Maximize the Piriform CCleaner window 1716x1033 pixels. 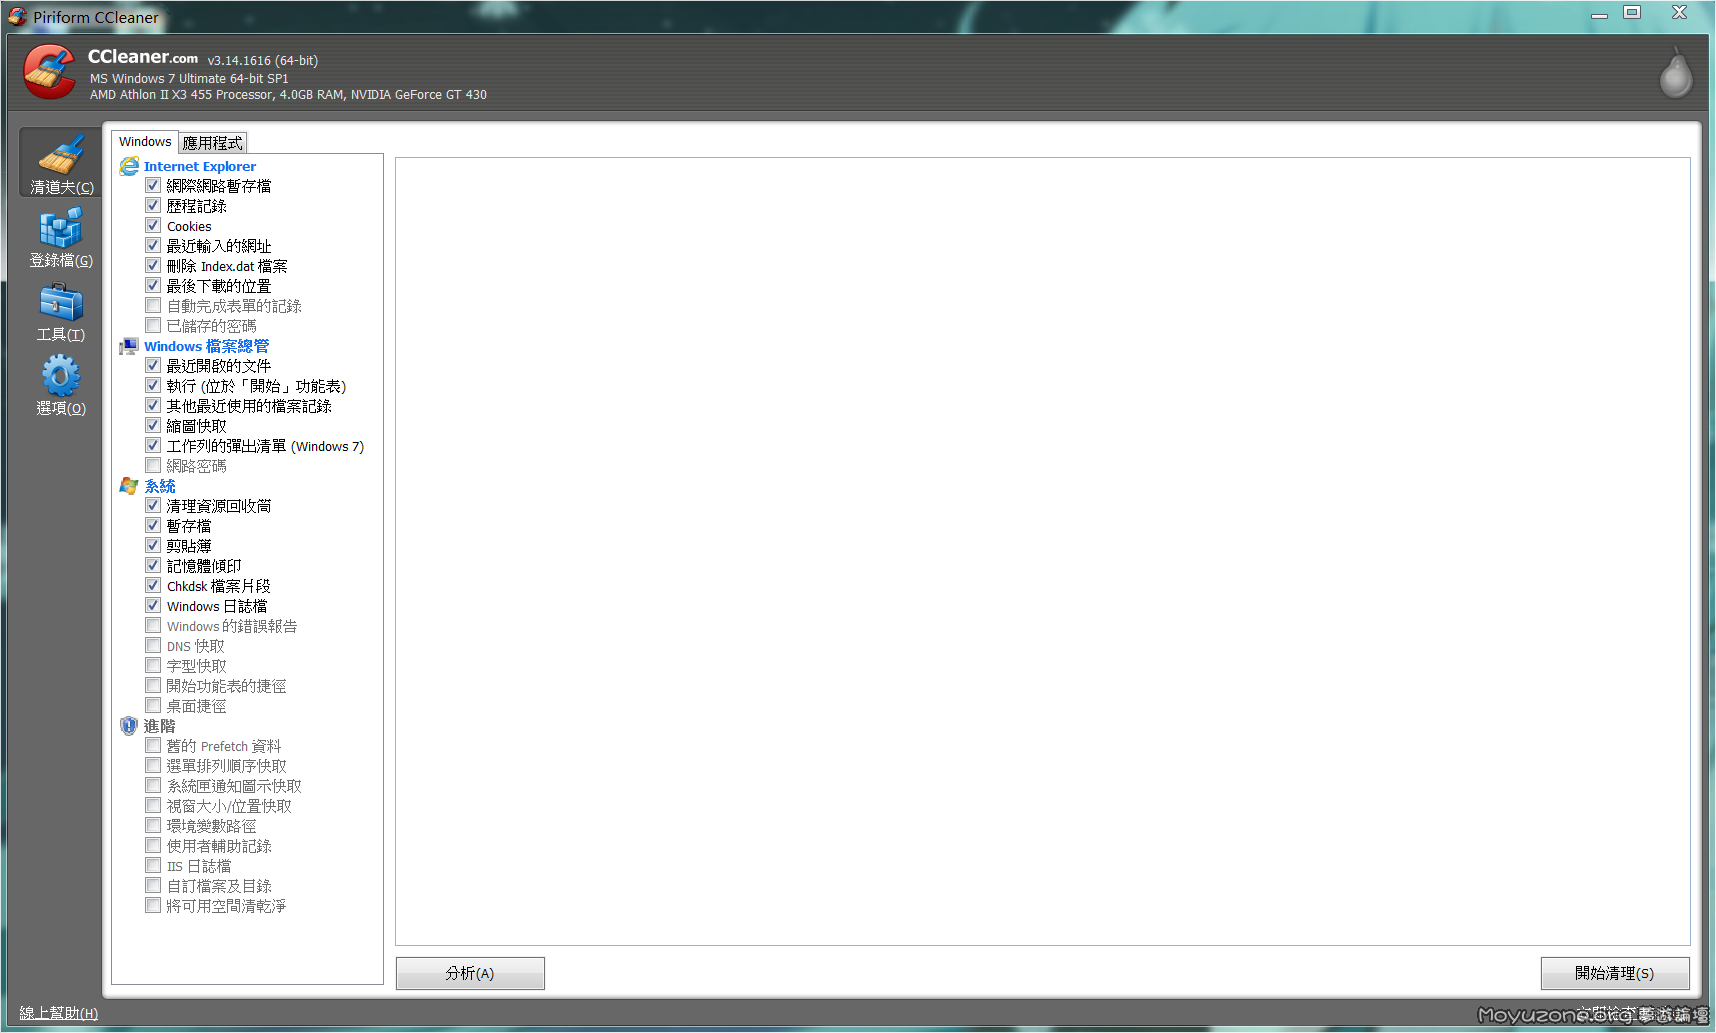pyautogui.click(x=1633, y=13)
